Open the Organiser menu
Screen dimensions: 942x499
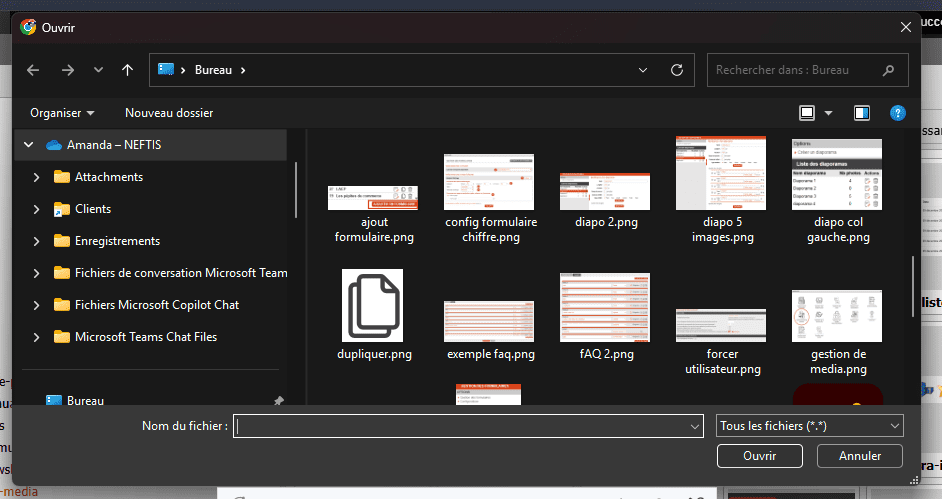tap(62, 113)
